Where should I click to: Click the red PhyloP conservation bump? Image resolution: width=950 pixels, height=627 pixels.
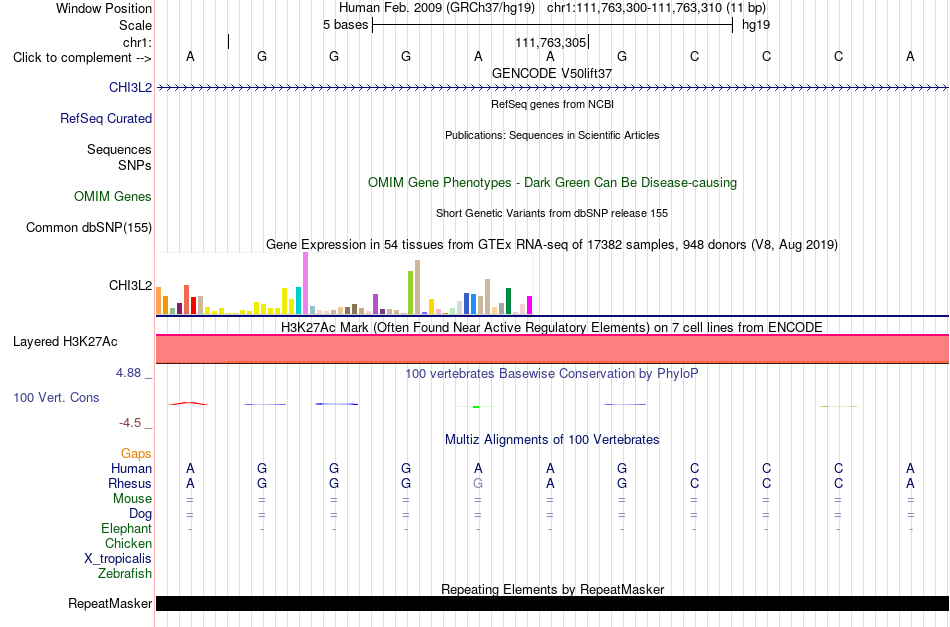point(190,403)
